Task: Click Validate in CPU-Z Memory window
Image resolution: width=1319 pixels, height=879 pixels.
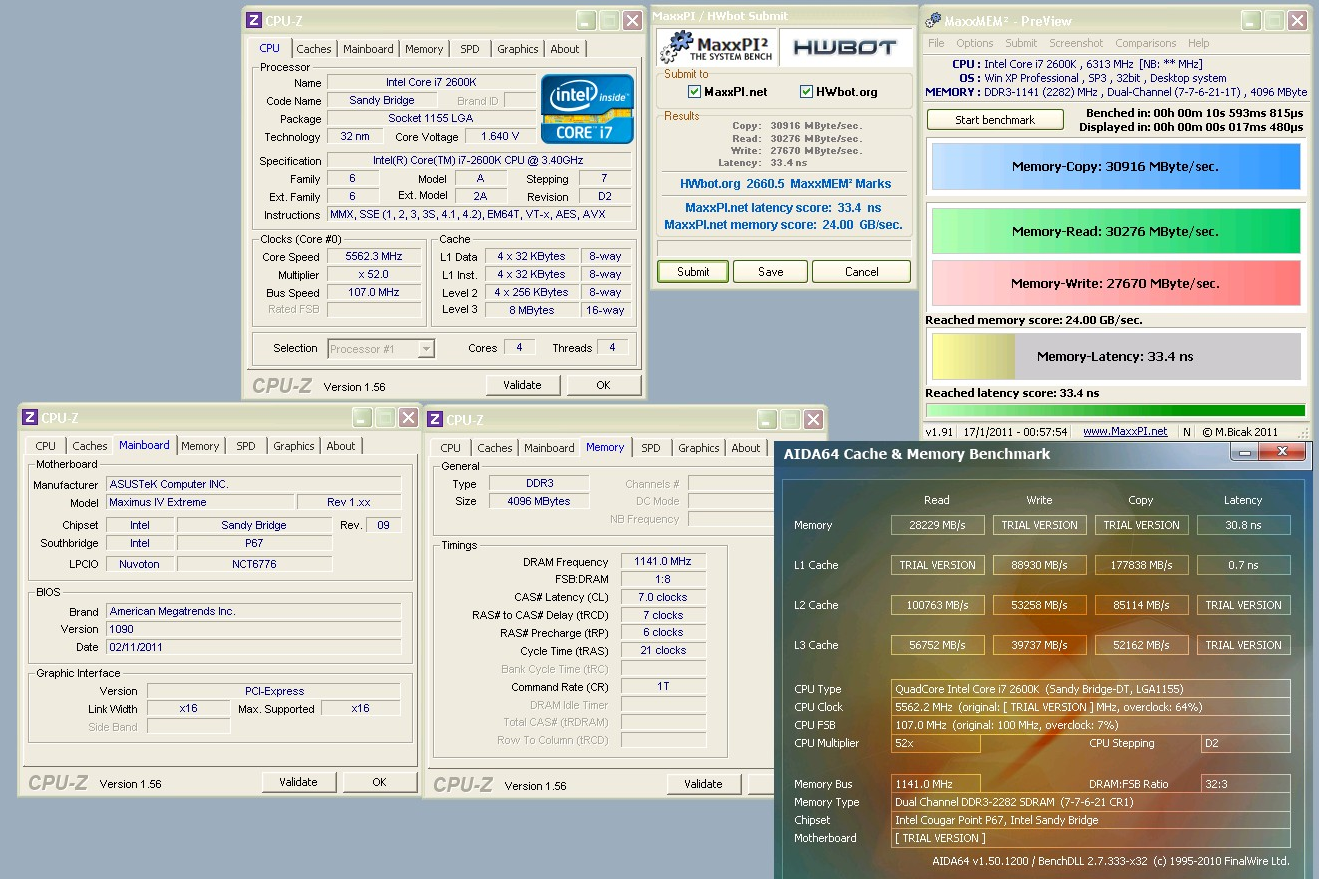Action: [x=703, y=784]
